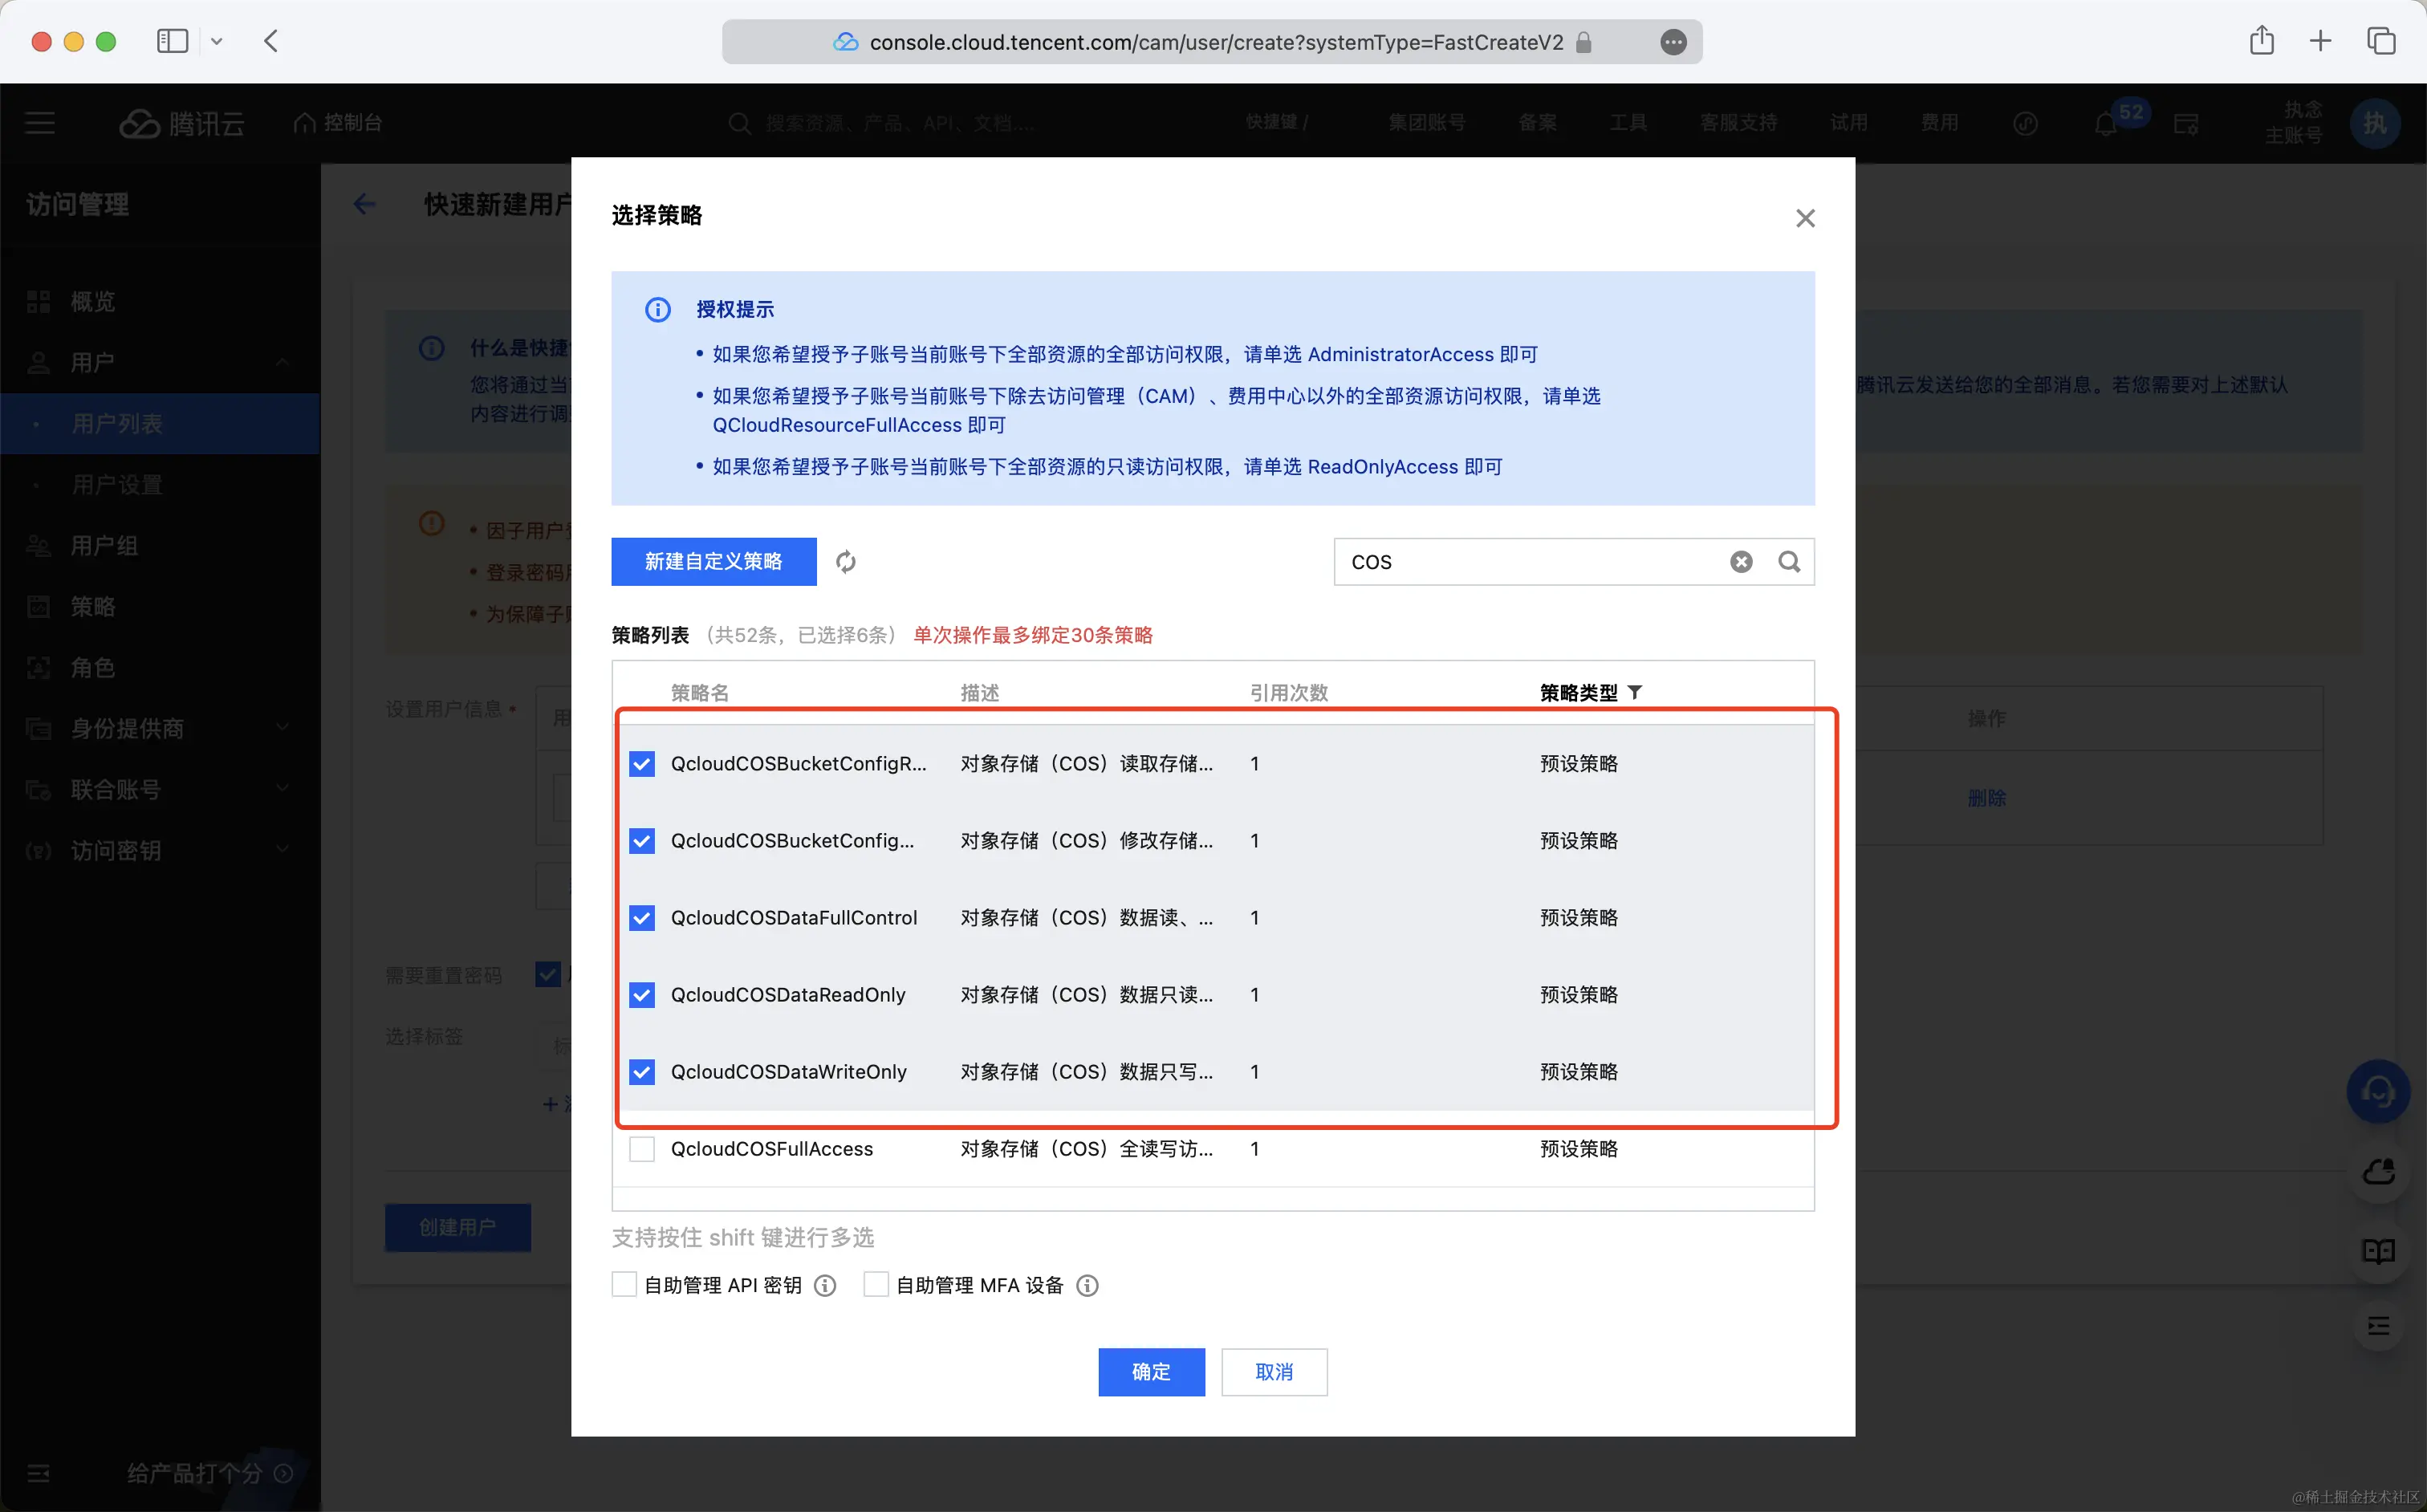This screenshot has height=1512, width=2427.
Task: Click the 新建自定义策略 button
Action: 714,562
